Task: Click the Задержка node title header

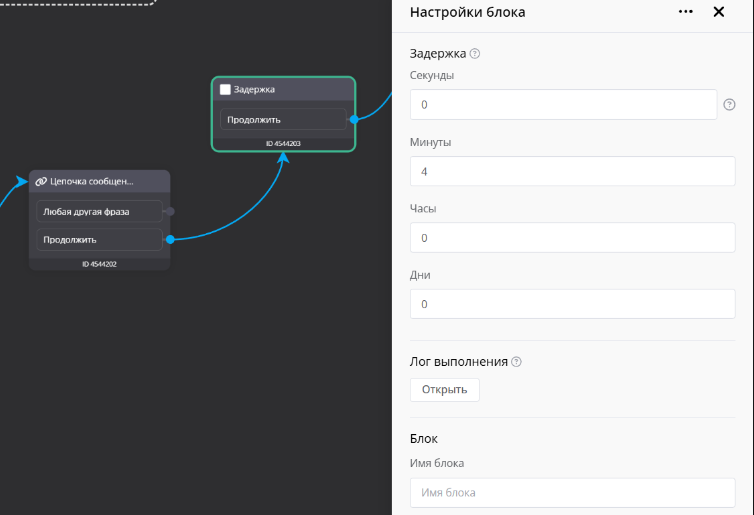Action: [x=288, y=89]
